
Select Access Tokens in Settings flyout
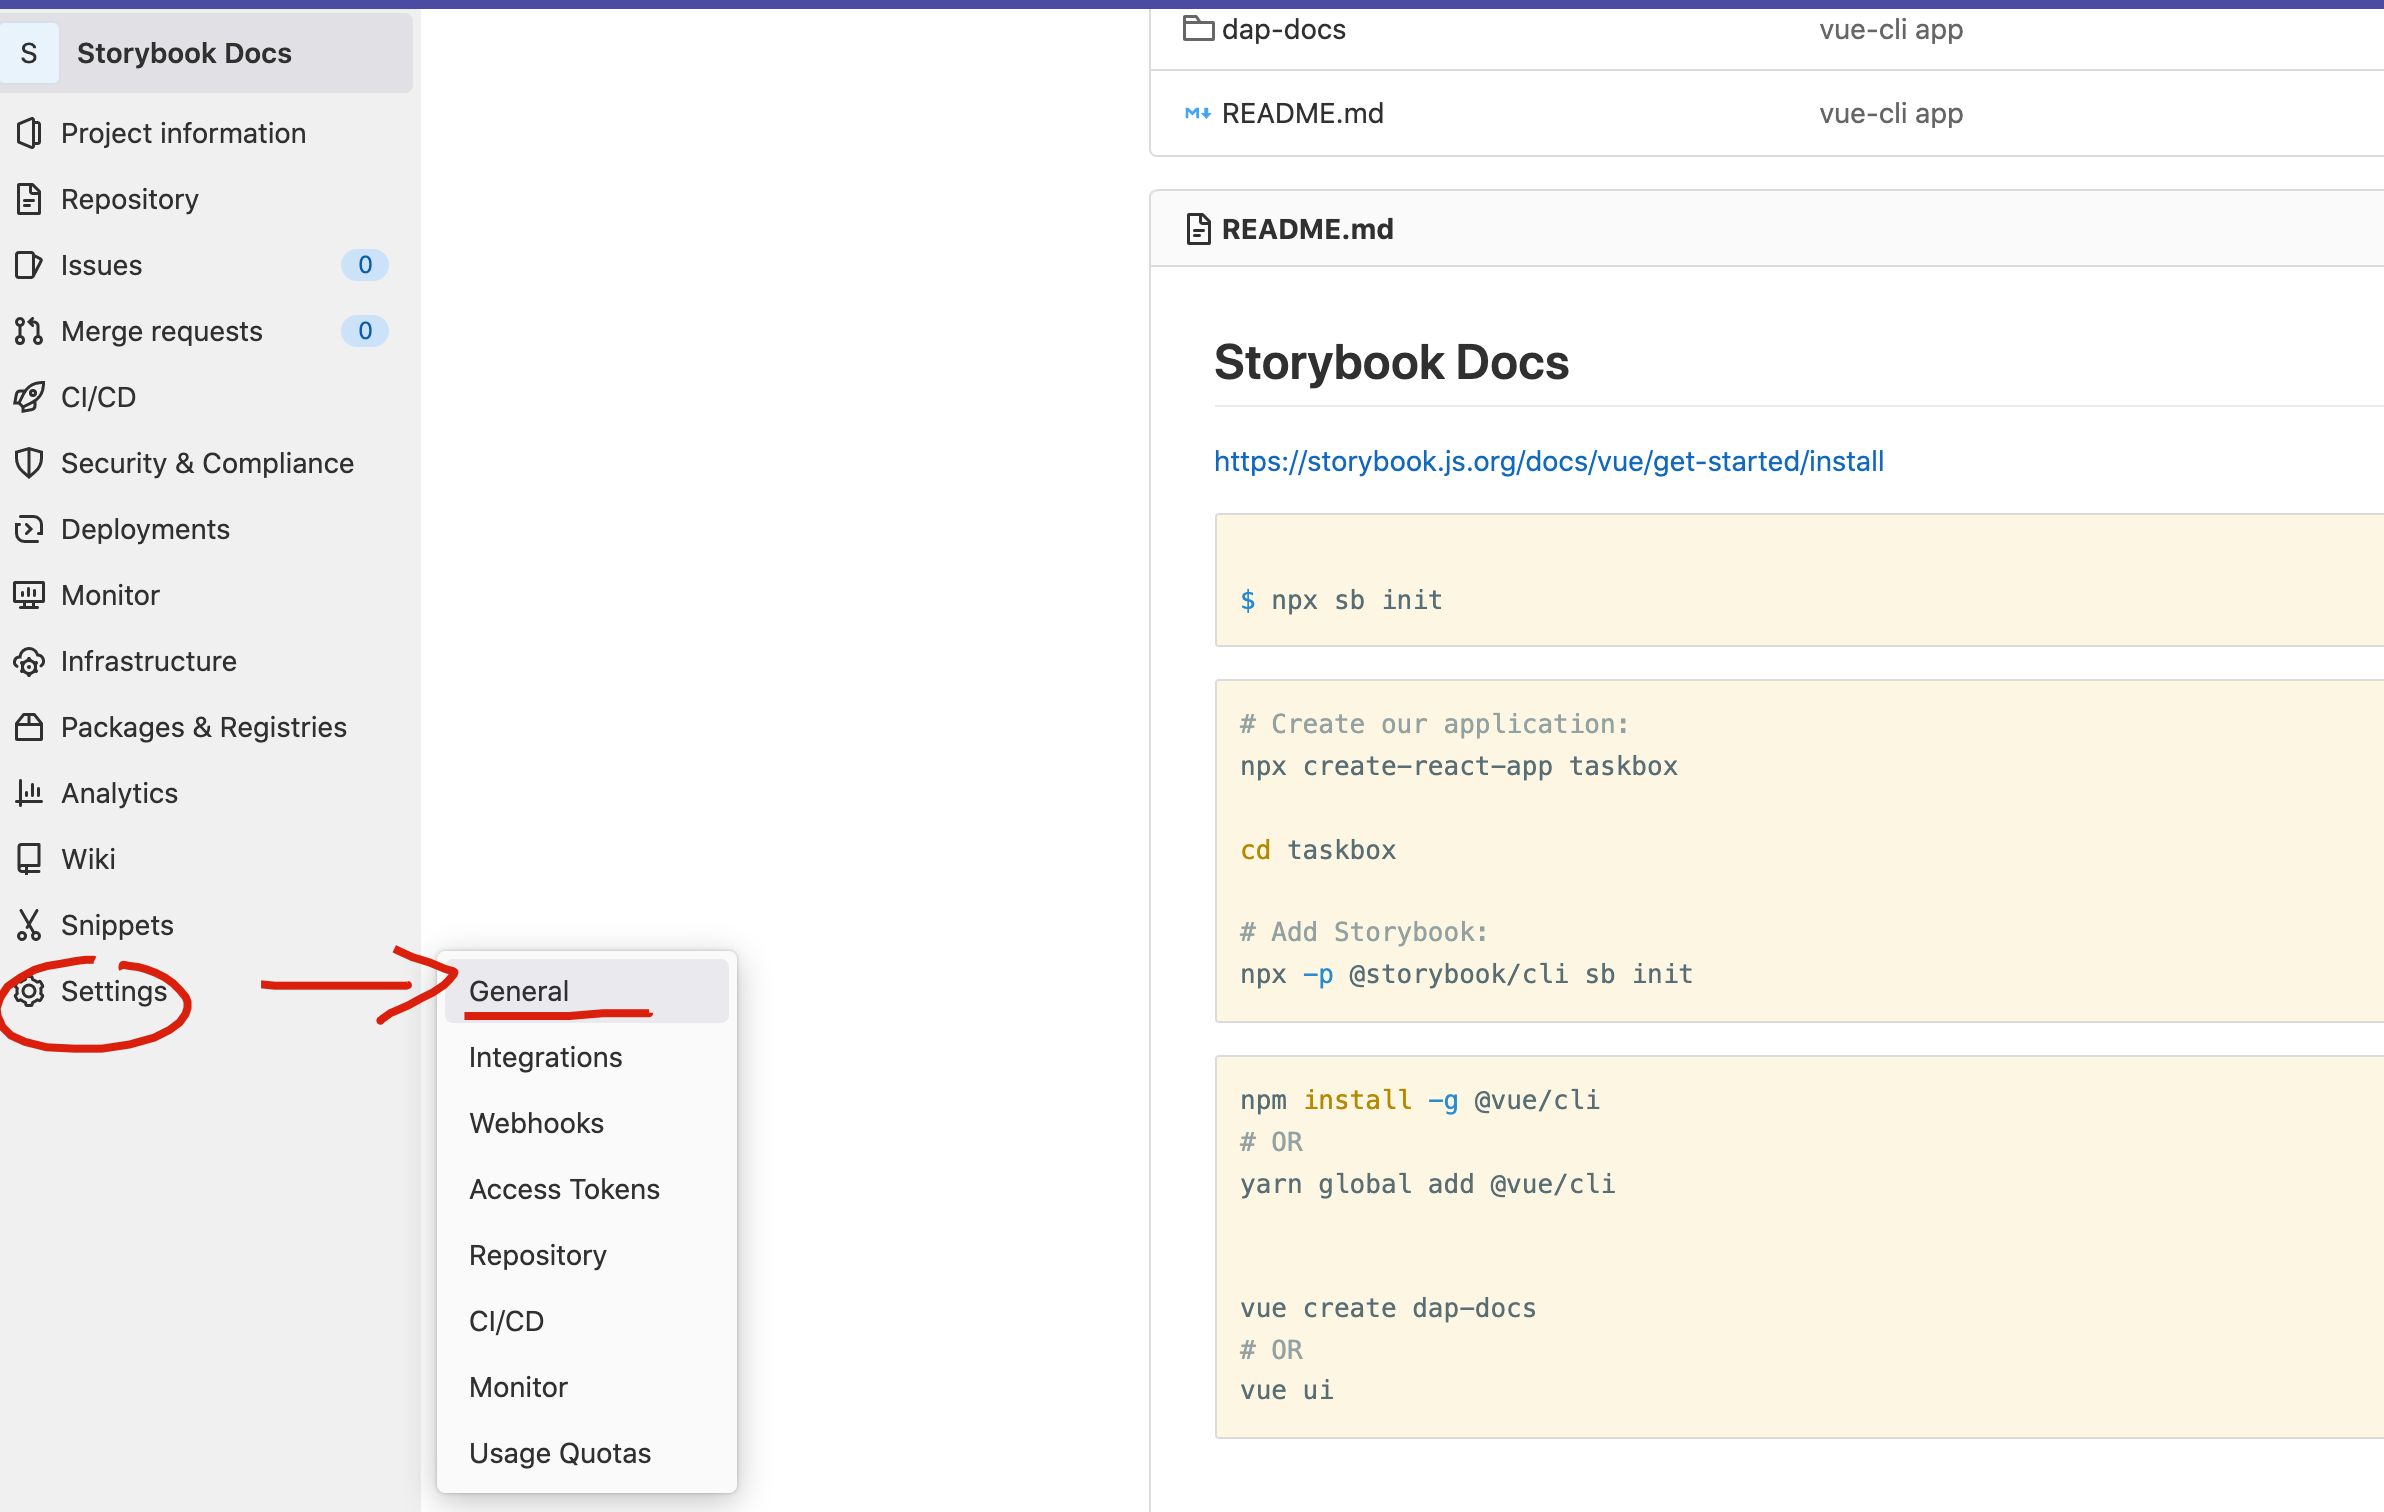[586, 1189]
